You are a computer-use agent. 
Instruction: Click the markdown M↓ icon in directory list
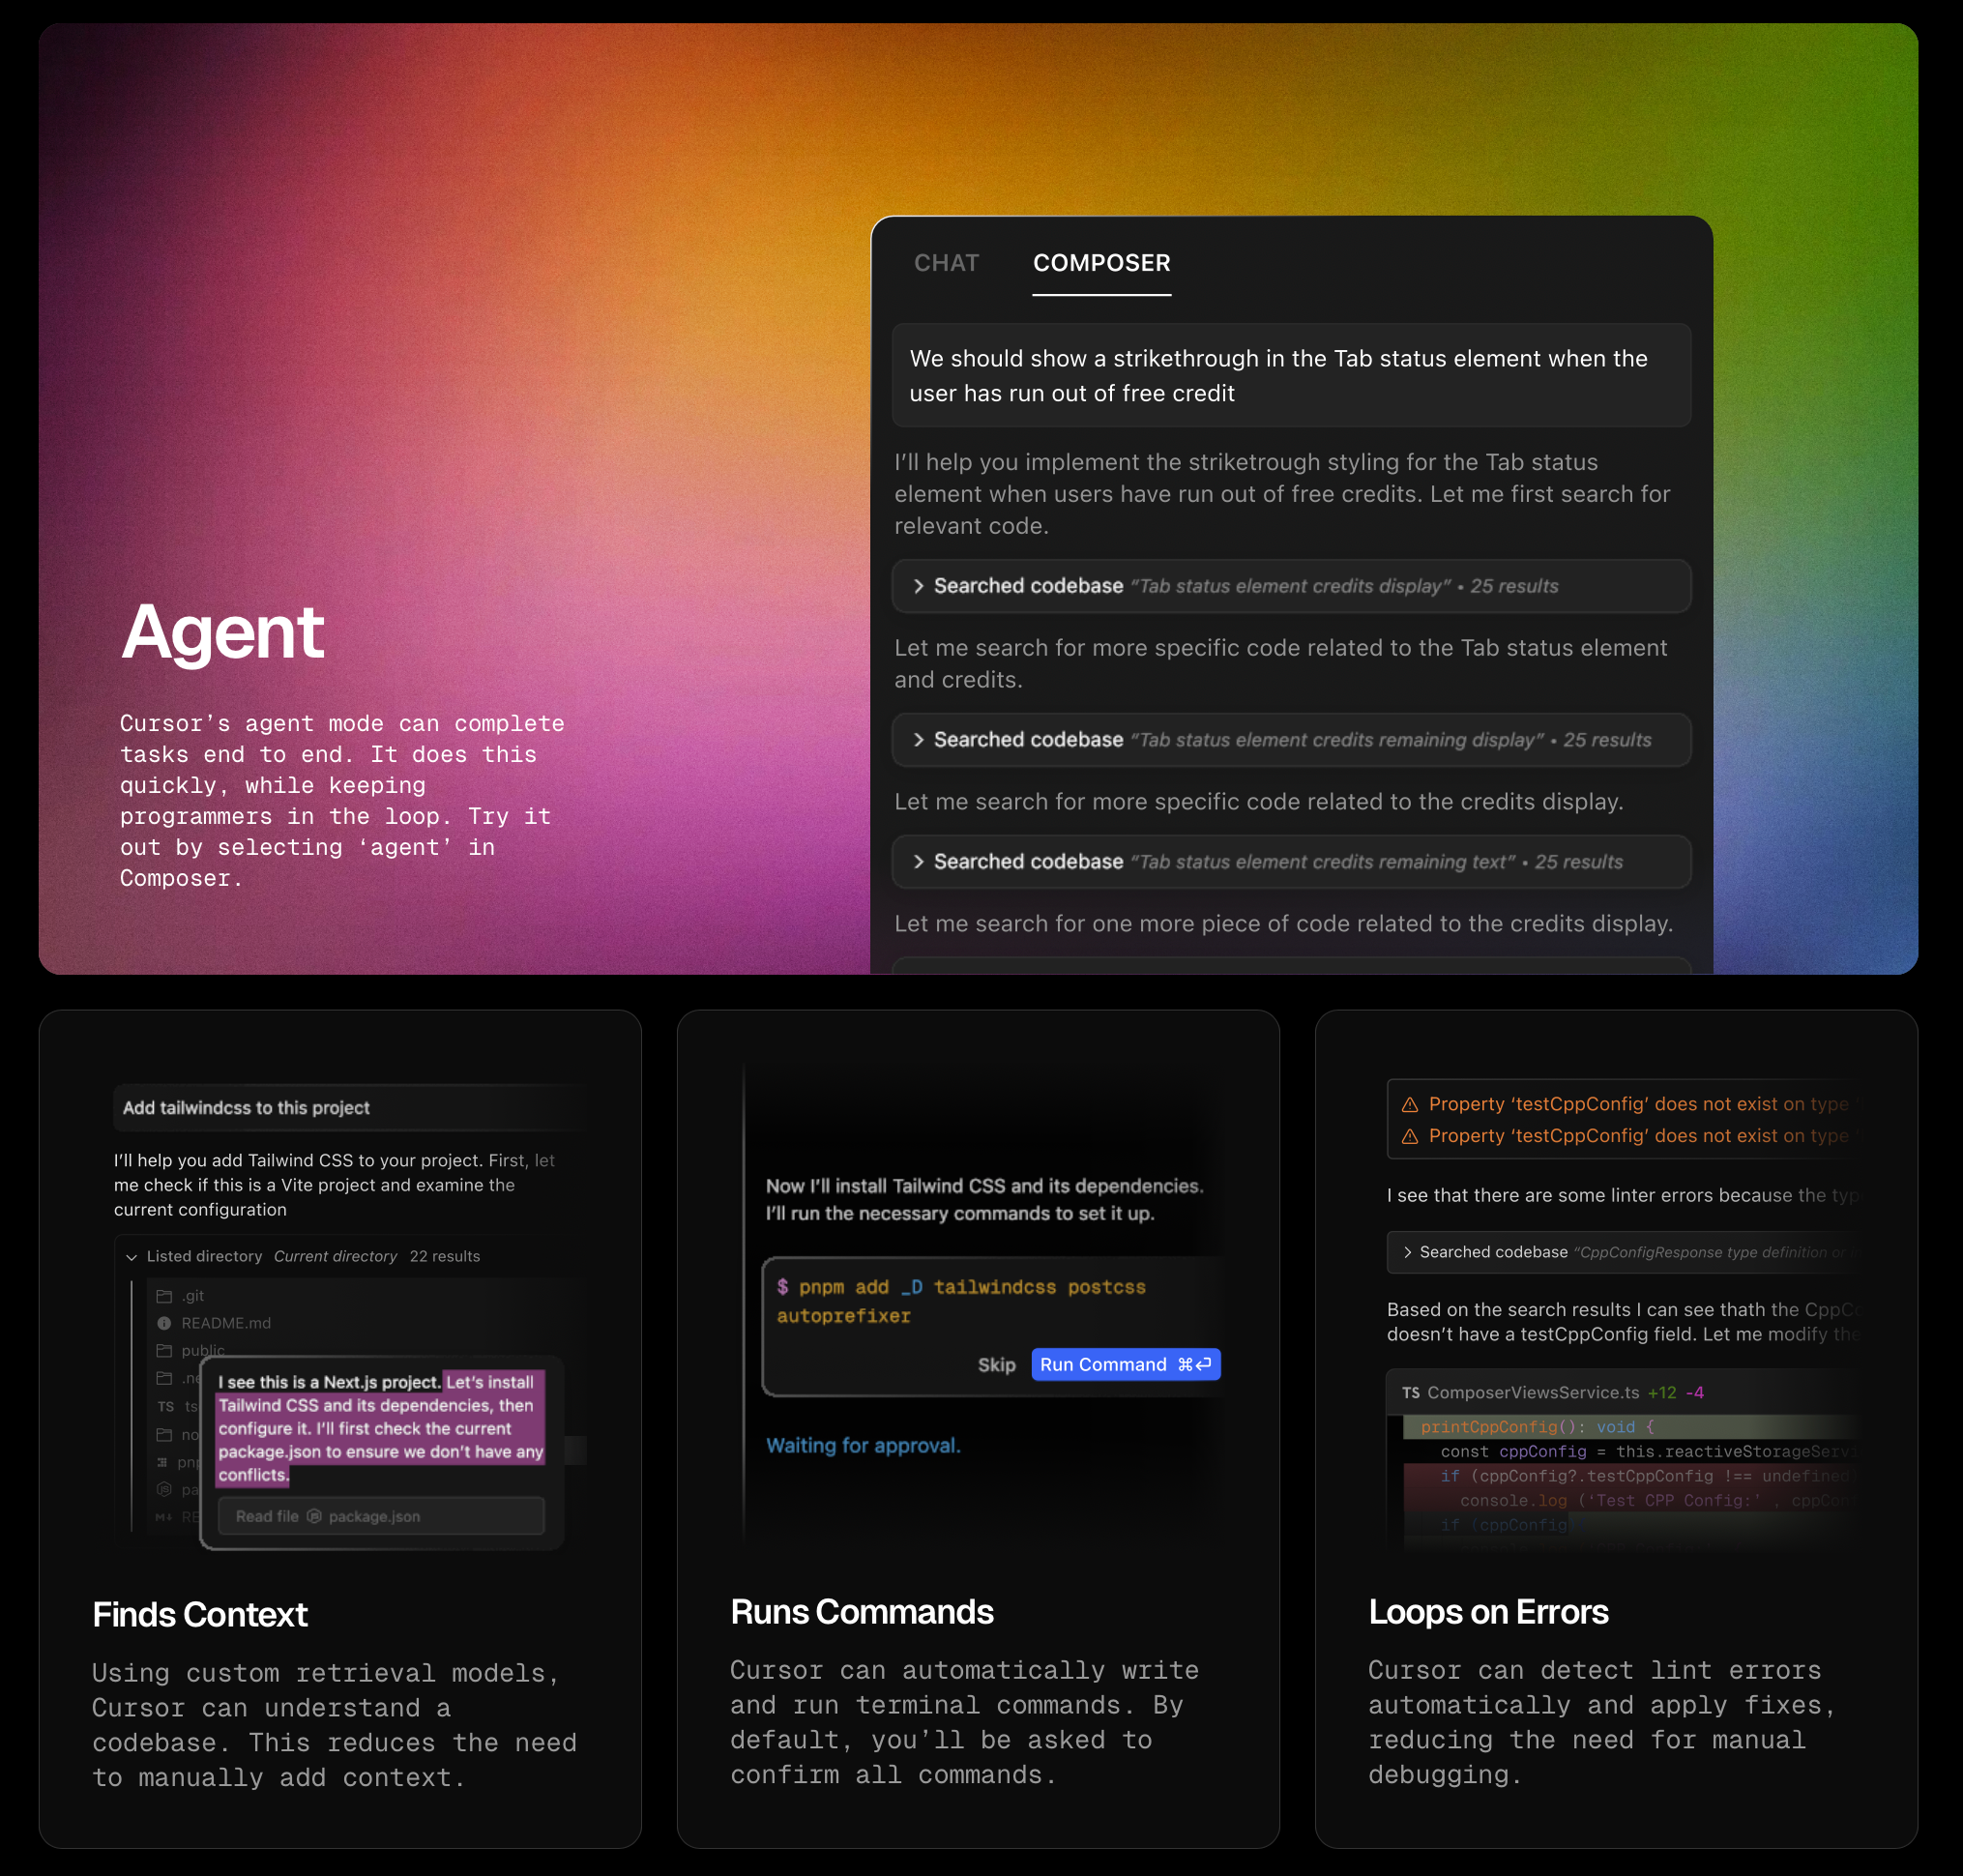point(164,1517)
